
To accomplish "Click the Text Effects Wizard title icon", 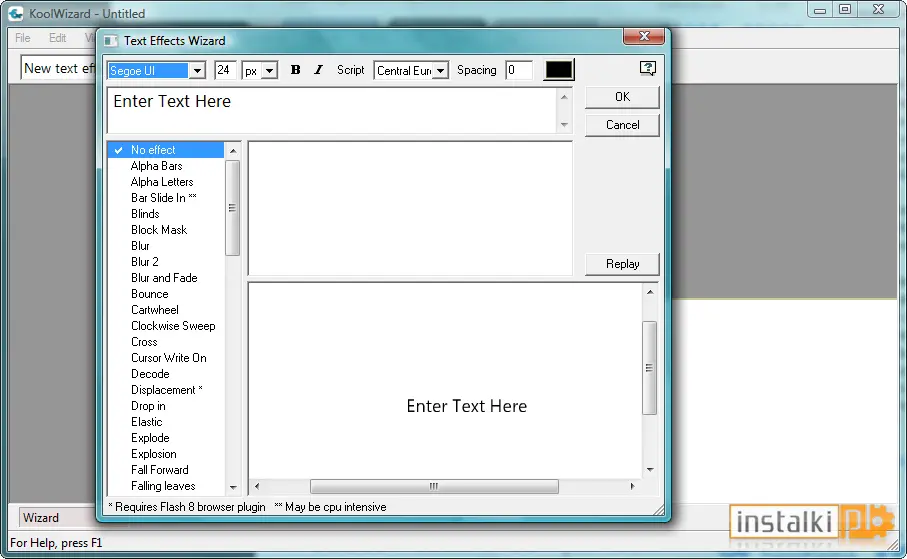I will point(110,41).
